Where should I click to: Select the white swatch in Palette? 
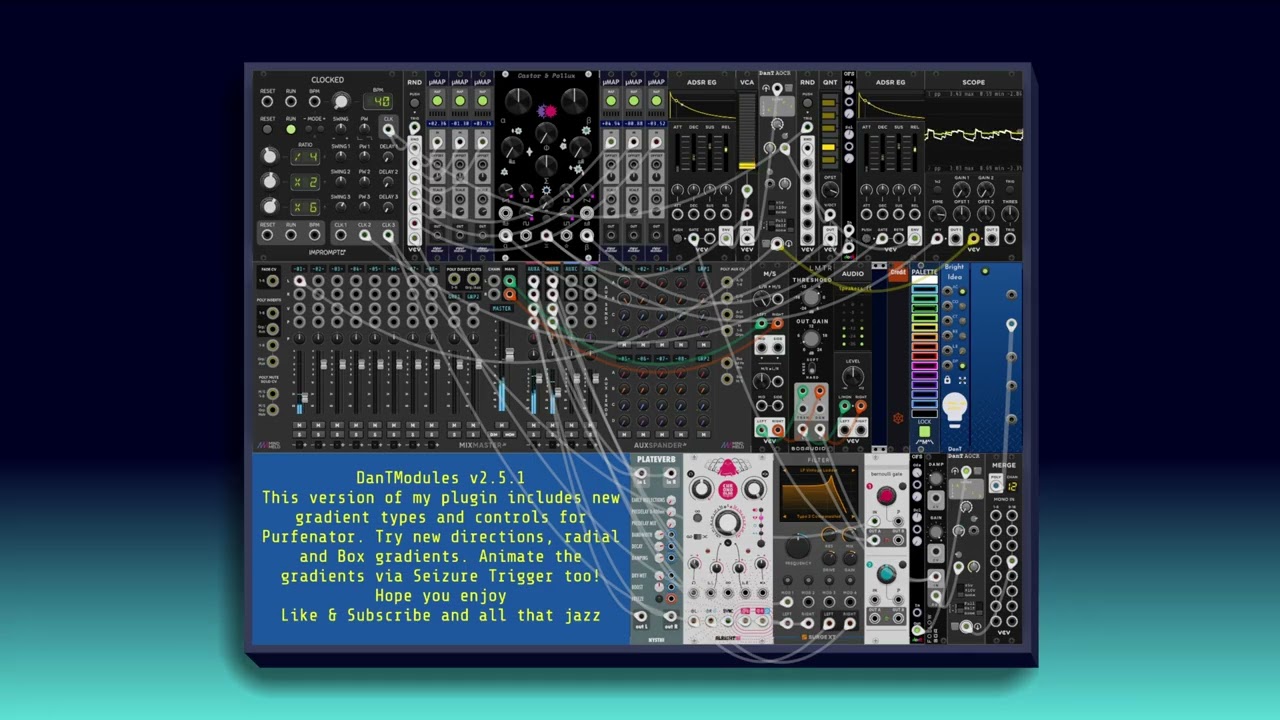coord(924,281)
